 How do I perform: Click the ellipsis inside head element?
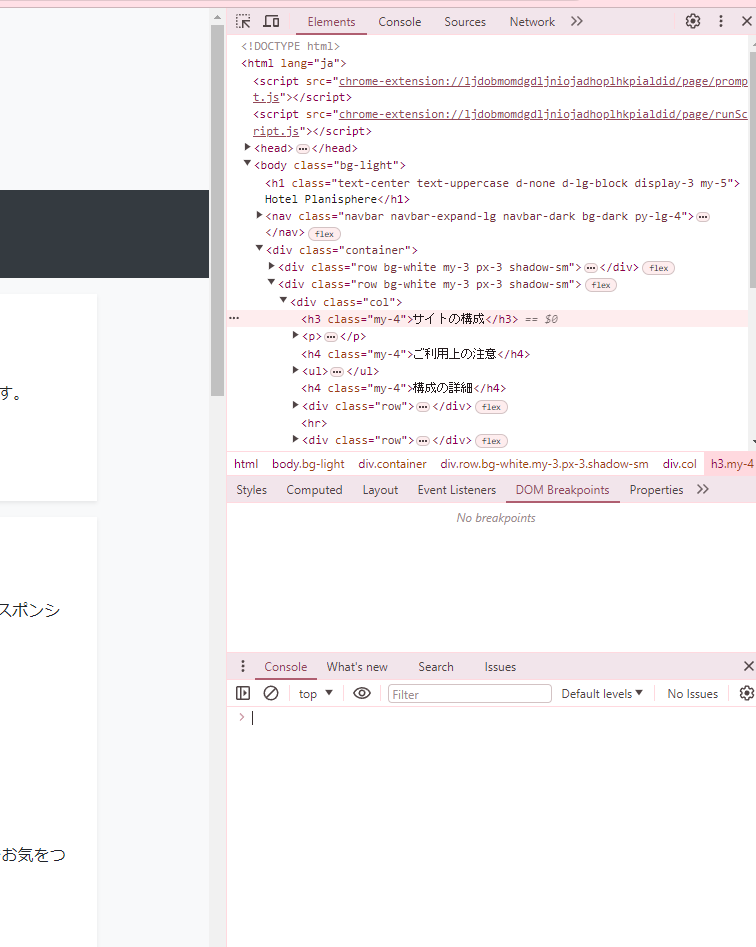(303, 149)
